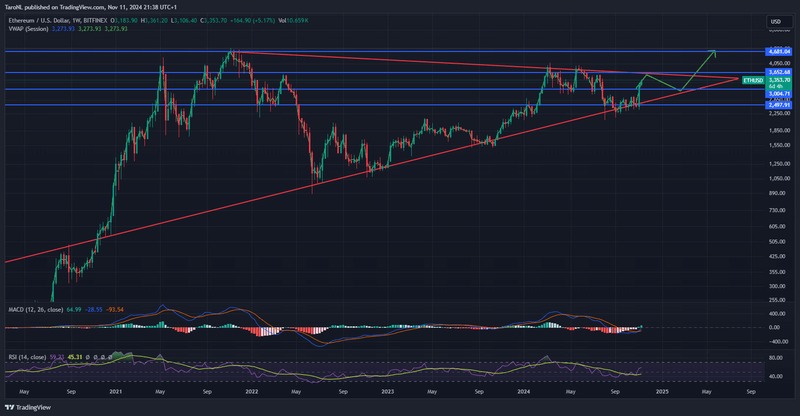Click the high value 3,361.20
Screen dimensions: 800x416
[x=156, y=20]
